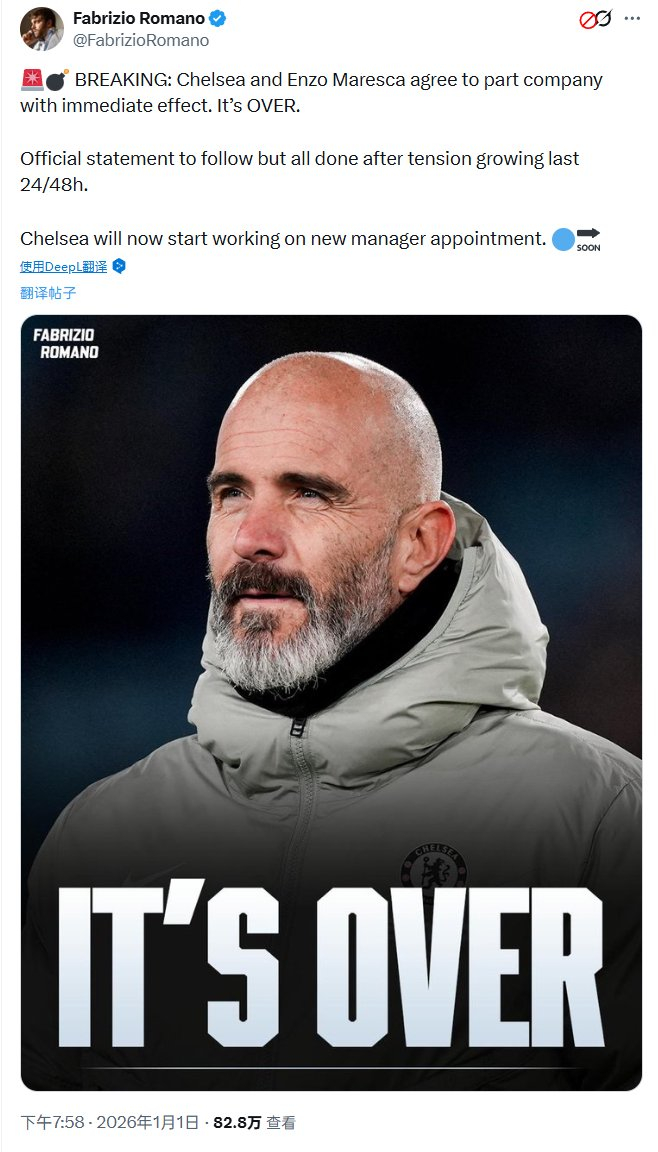The height and width of the screenshot is (1152, 658).
Task: Click the bomb emoji before BREAKING
Action: pyautogui.click(x=57, y=79)
